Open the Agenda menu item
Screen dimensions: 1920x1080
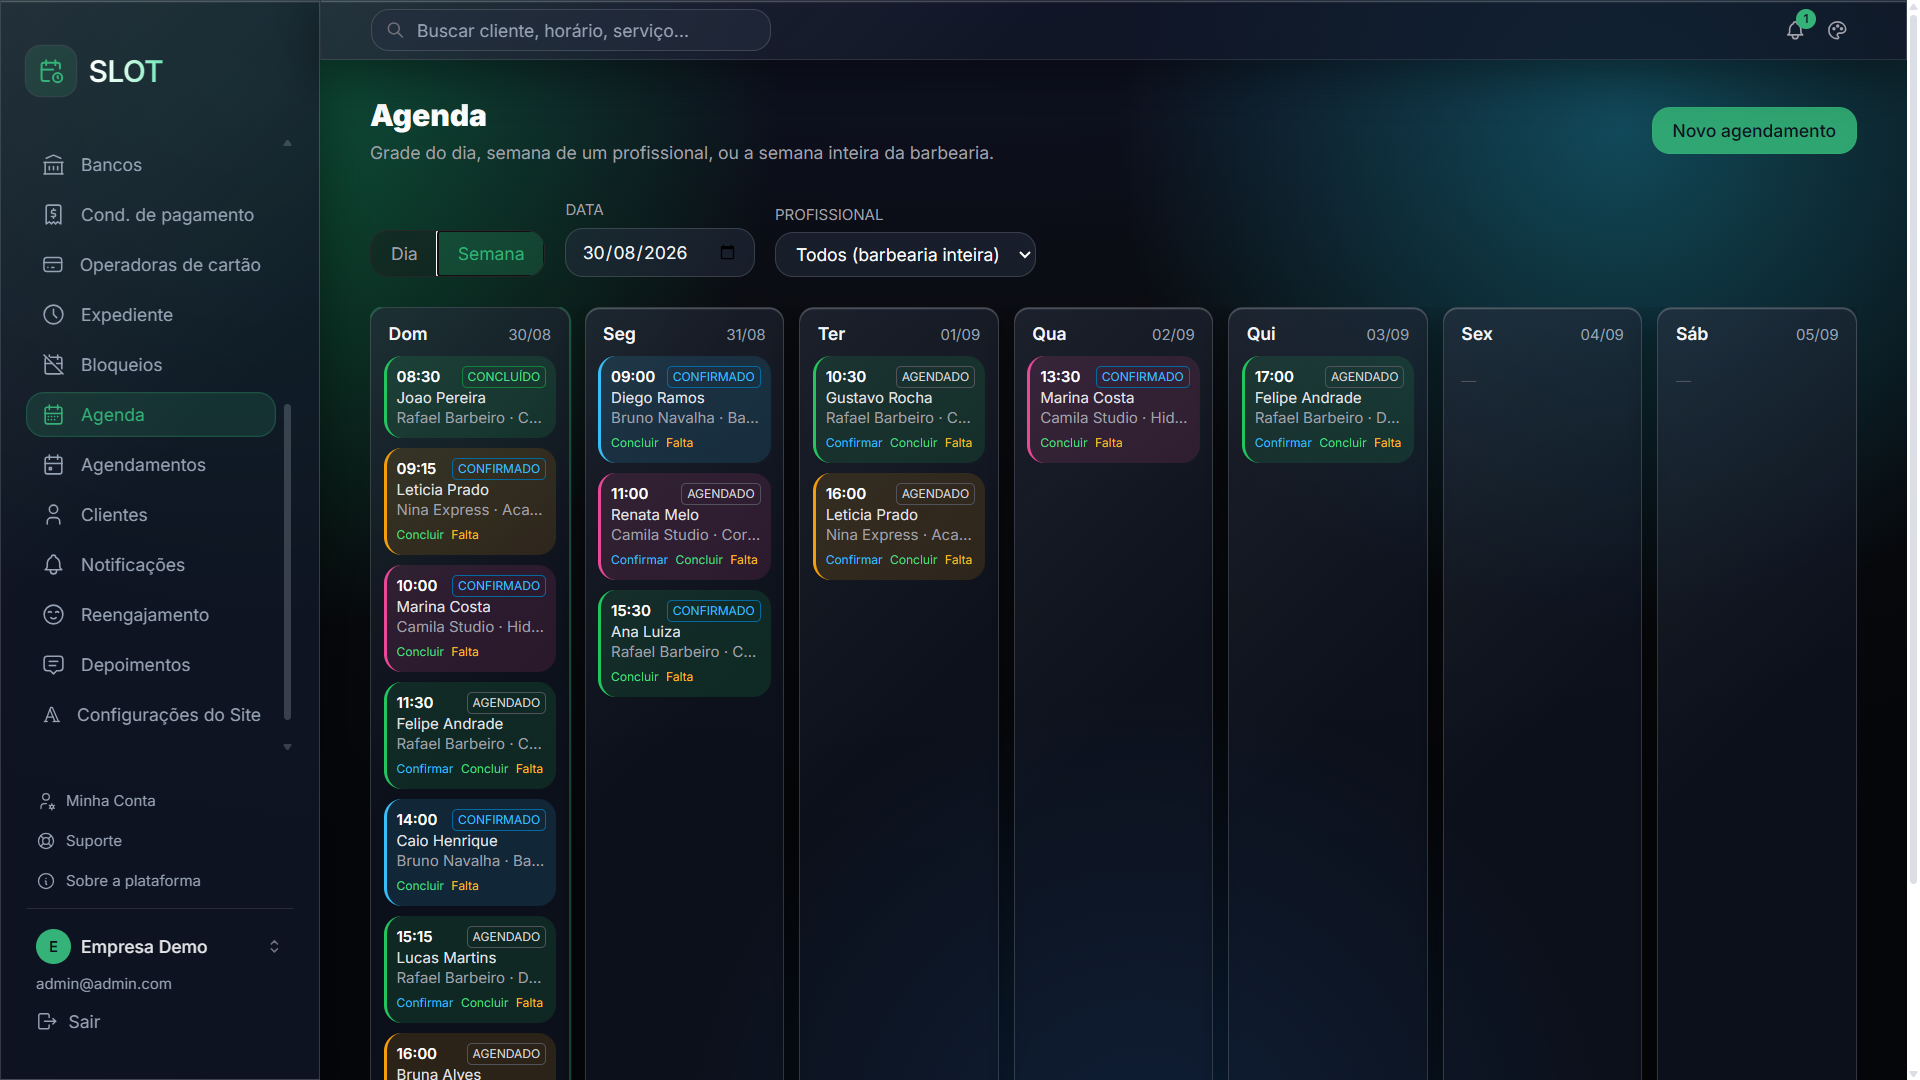151,415
